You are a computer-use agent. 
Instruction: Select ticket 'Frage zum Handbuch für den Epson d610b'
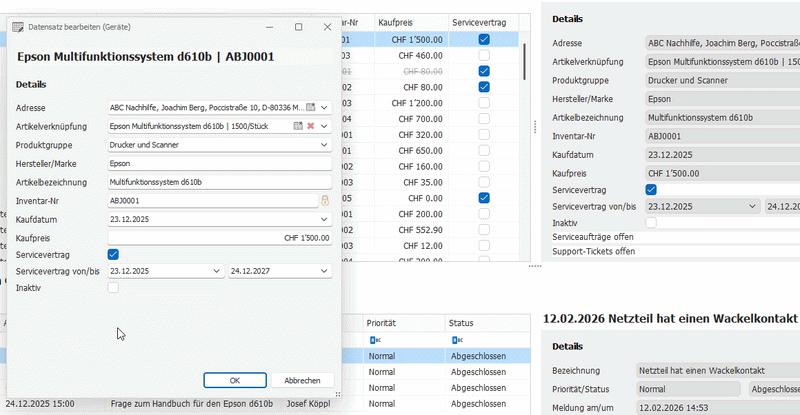pyautogui.click(x=192, y=403)
